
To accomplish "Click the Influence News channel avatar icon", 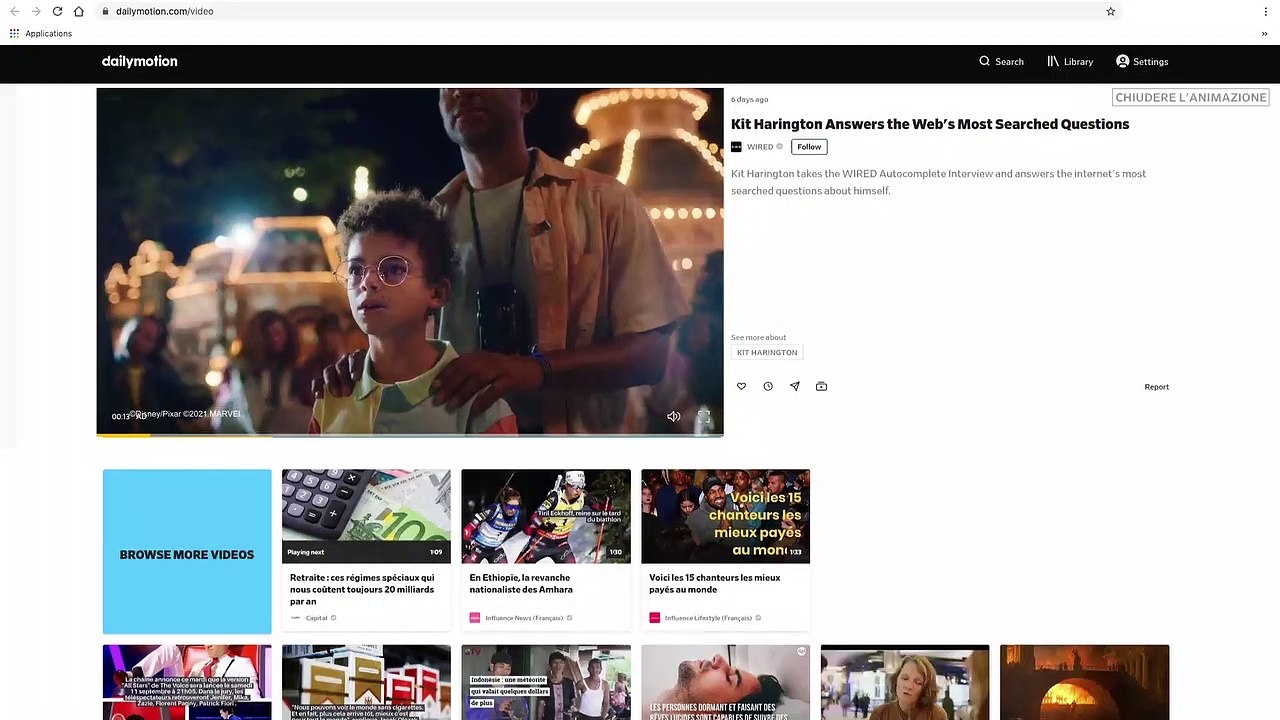I will coord(475,618).
